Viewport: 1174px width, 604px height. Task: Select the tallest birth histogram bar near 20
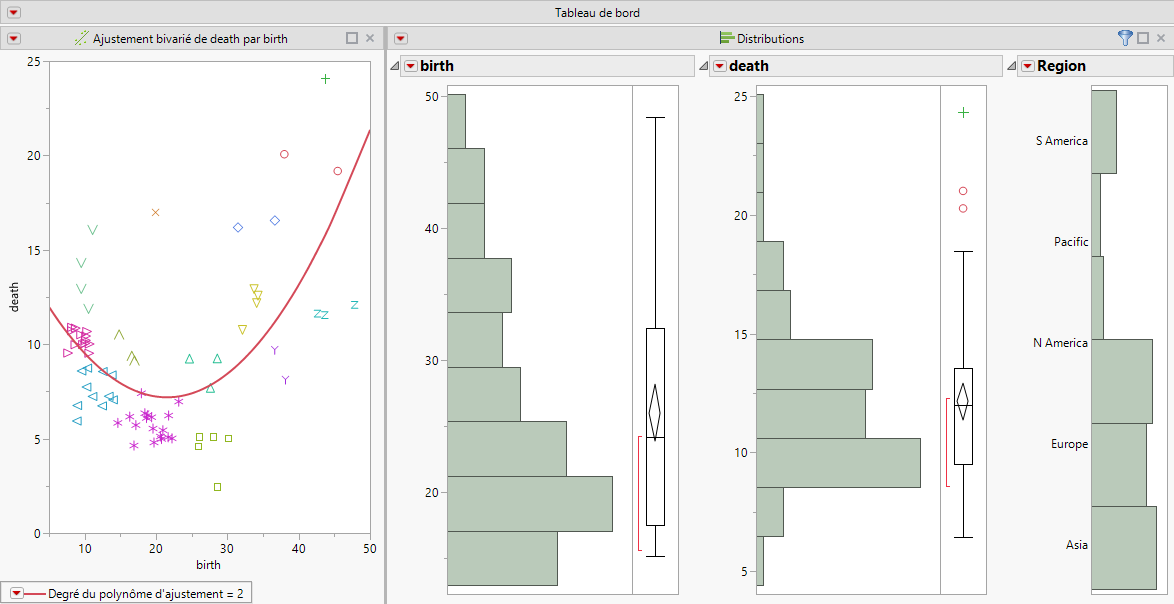(x=530, y=504)
